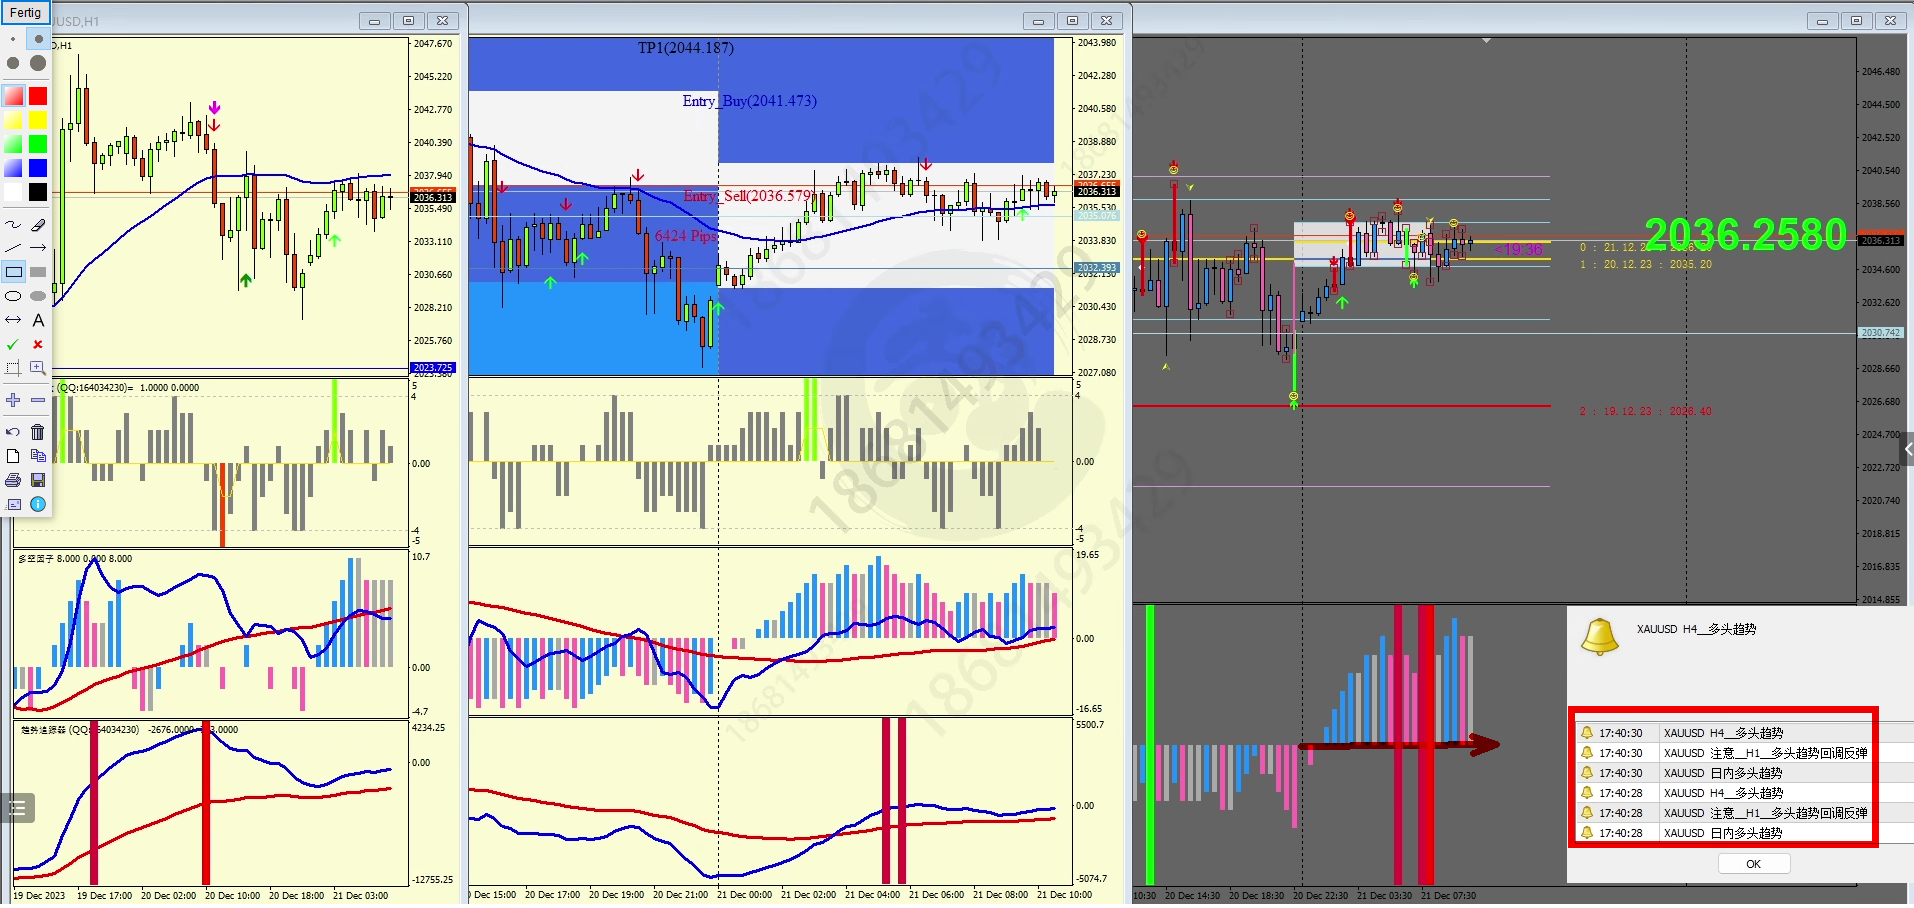Click the blue plus icon
The height and width of the screenshot is (908, 1914).
tap(13, 400)
